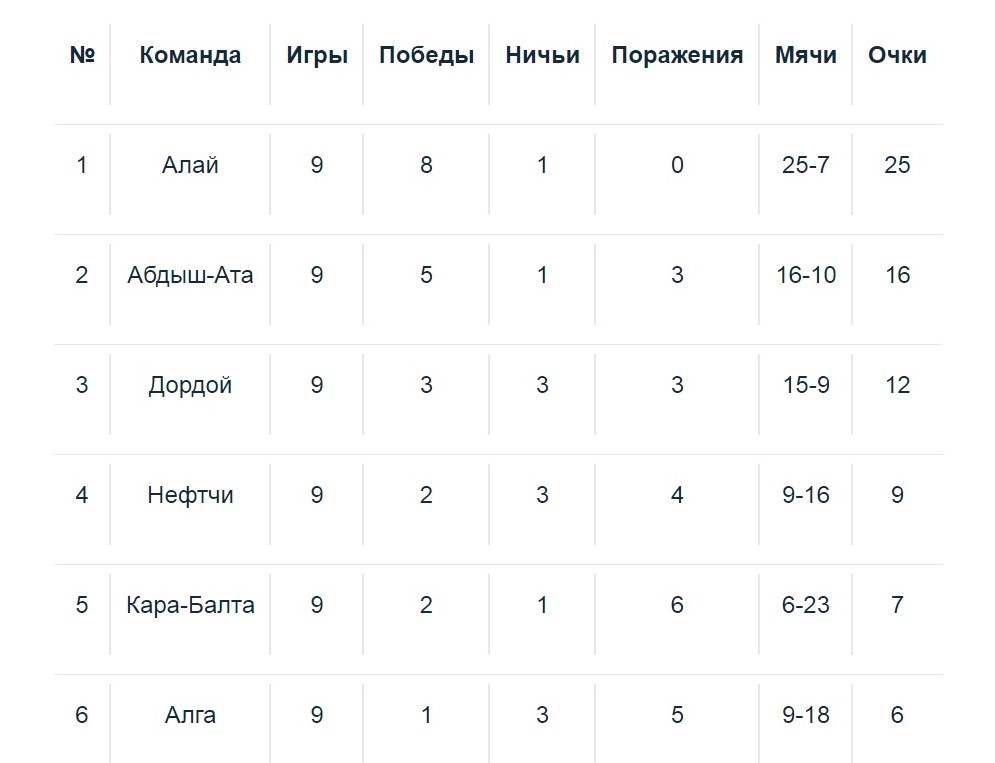Click the Команда column header

coord(190,55)
